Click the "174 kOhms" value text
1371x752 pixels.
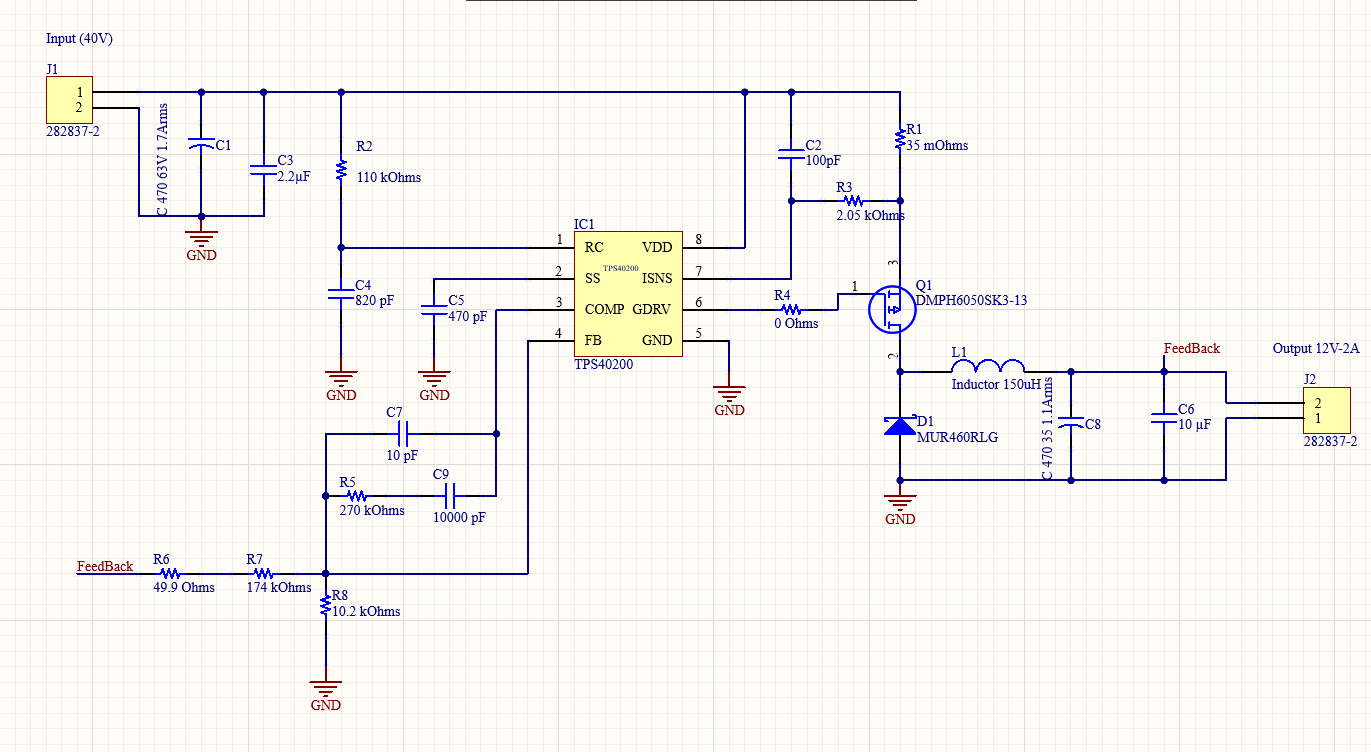coord(279,587)
